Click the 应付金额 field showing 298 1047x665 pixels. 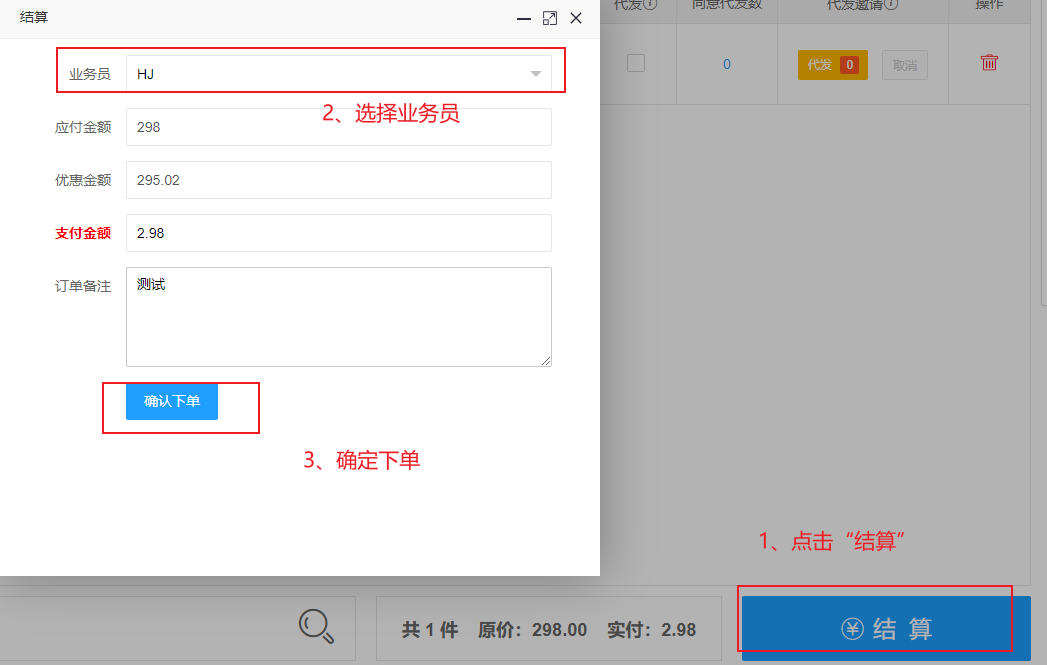pos(339,127)
